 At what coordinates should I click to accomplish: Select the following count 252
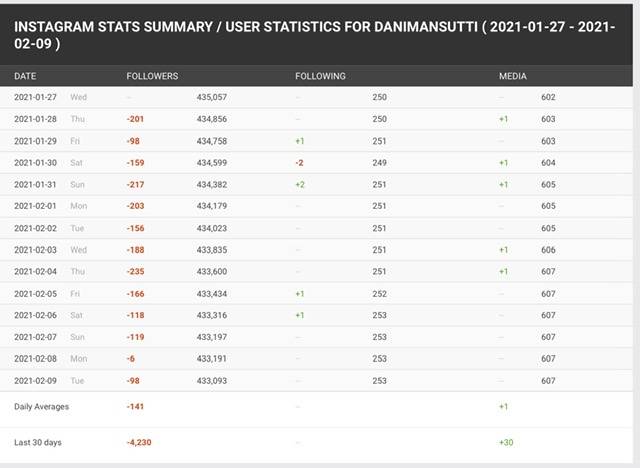coord(379,294)
